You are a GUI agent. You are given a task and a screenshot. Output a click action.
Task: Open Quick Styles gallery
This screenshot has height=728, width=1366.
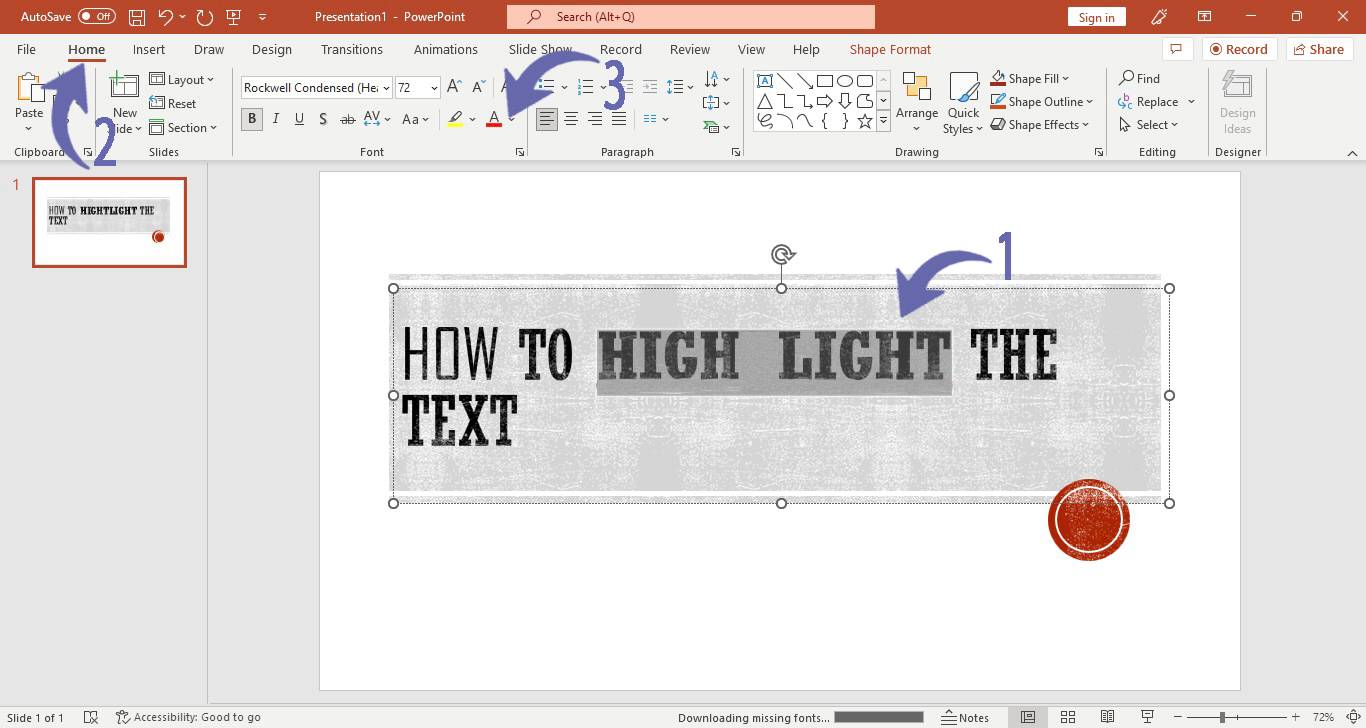(963, 103)
